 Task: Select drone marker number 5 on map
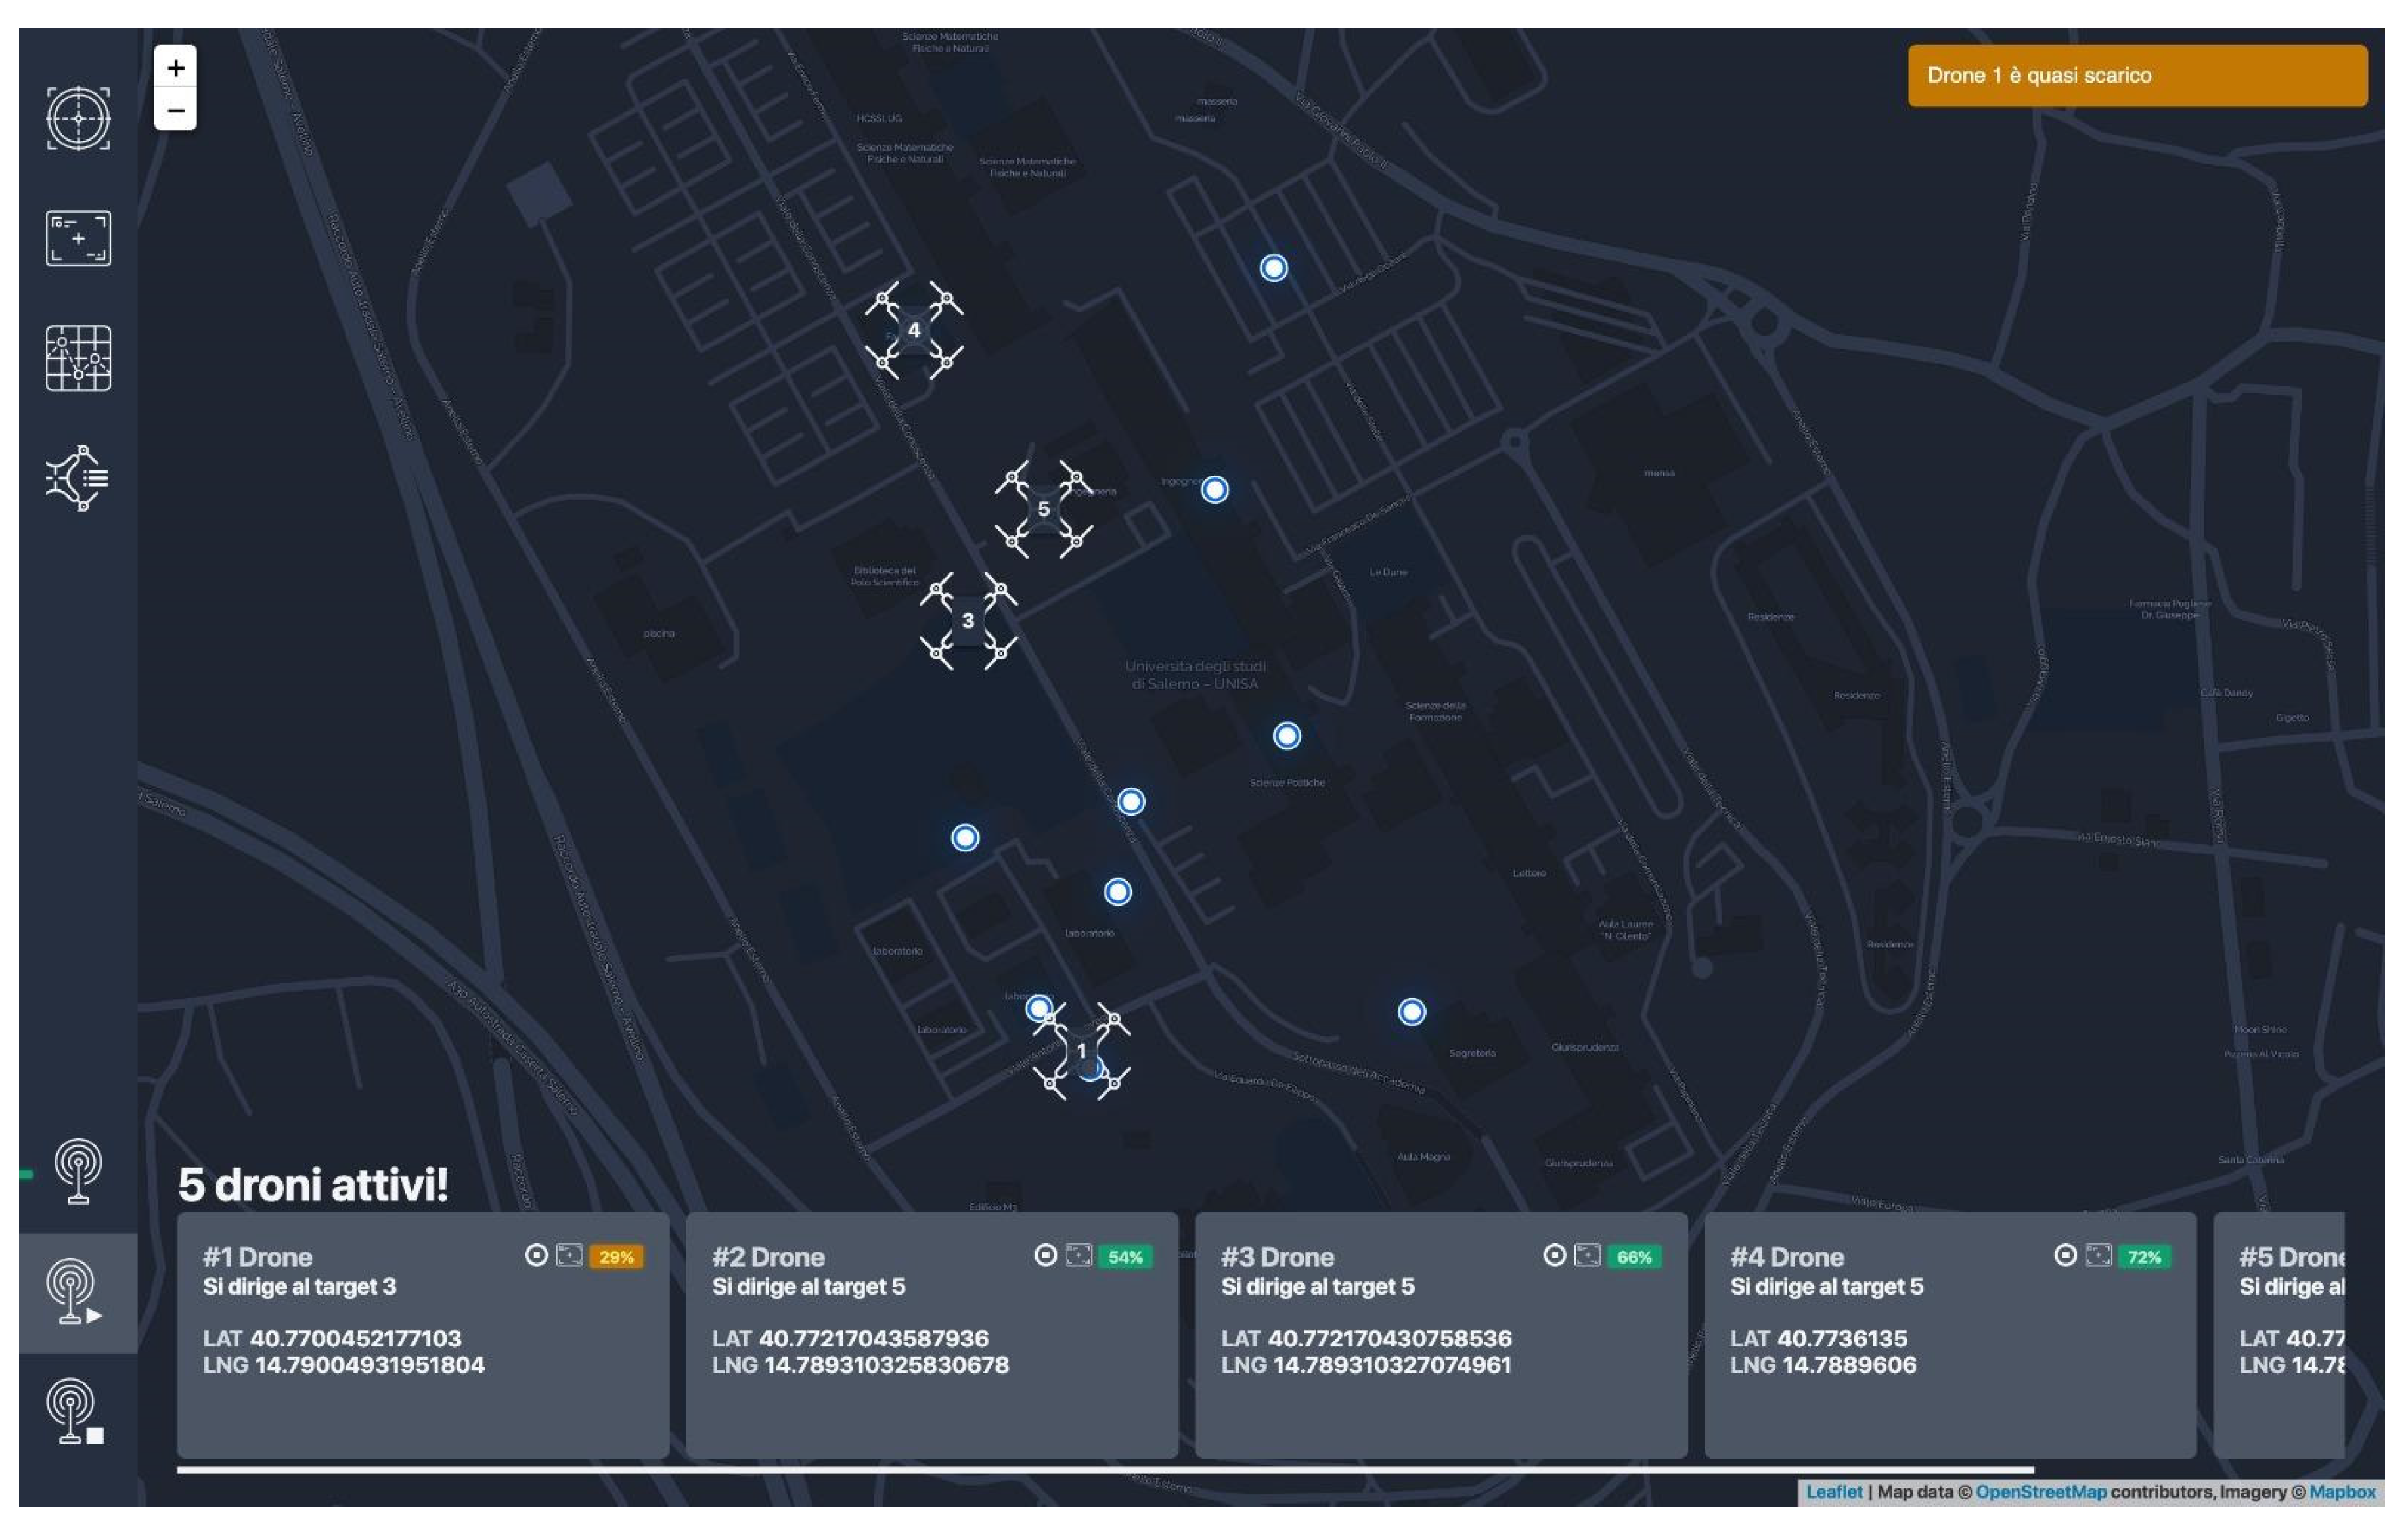(1043, 509)
